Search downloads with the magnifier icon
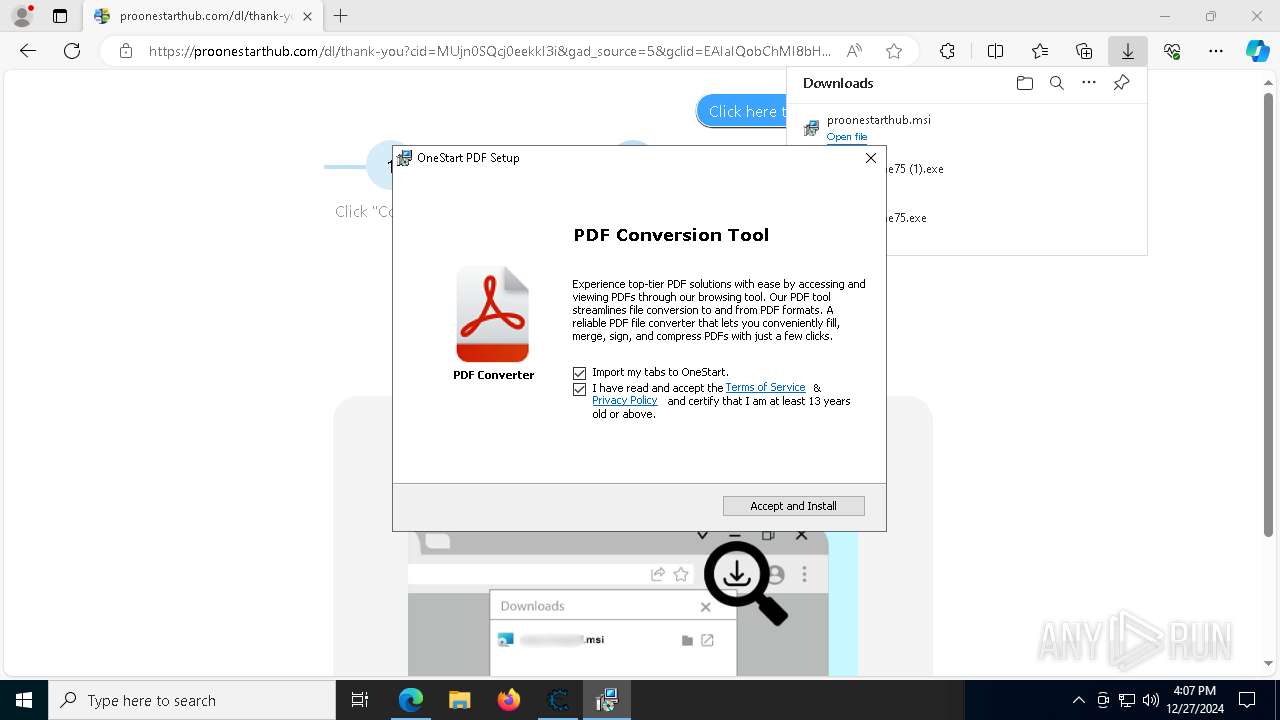This screenshot has height=720, width=1280. [1056, 83]
